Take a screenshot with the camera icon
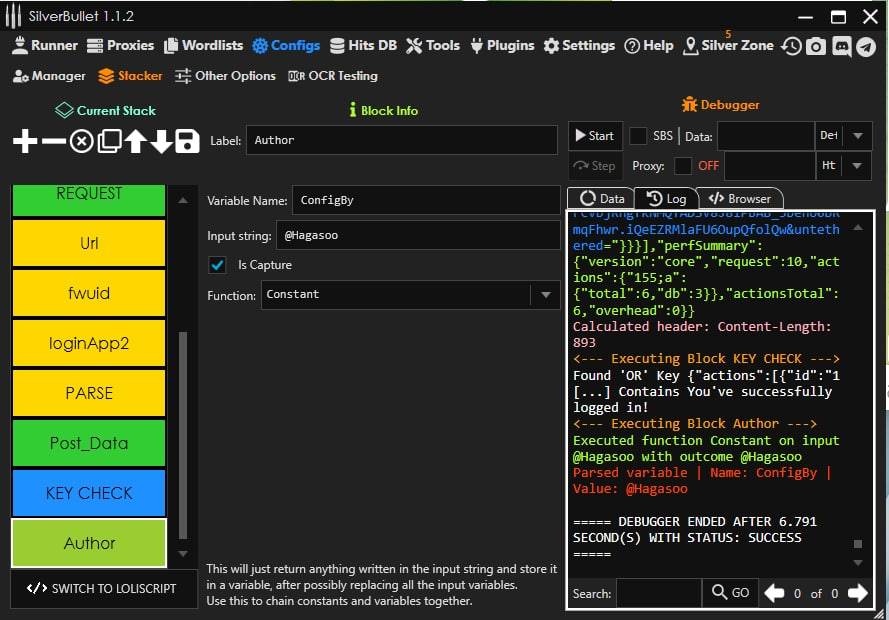Screen dimensions: 889x620 [816, 46]
